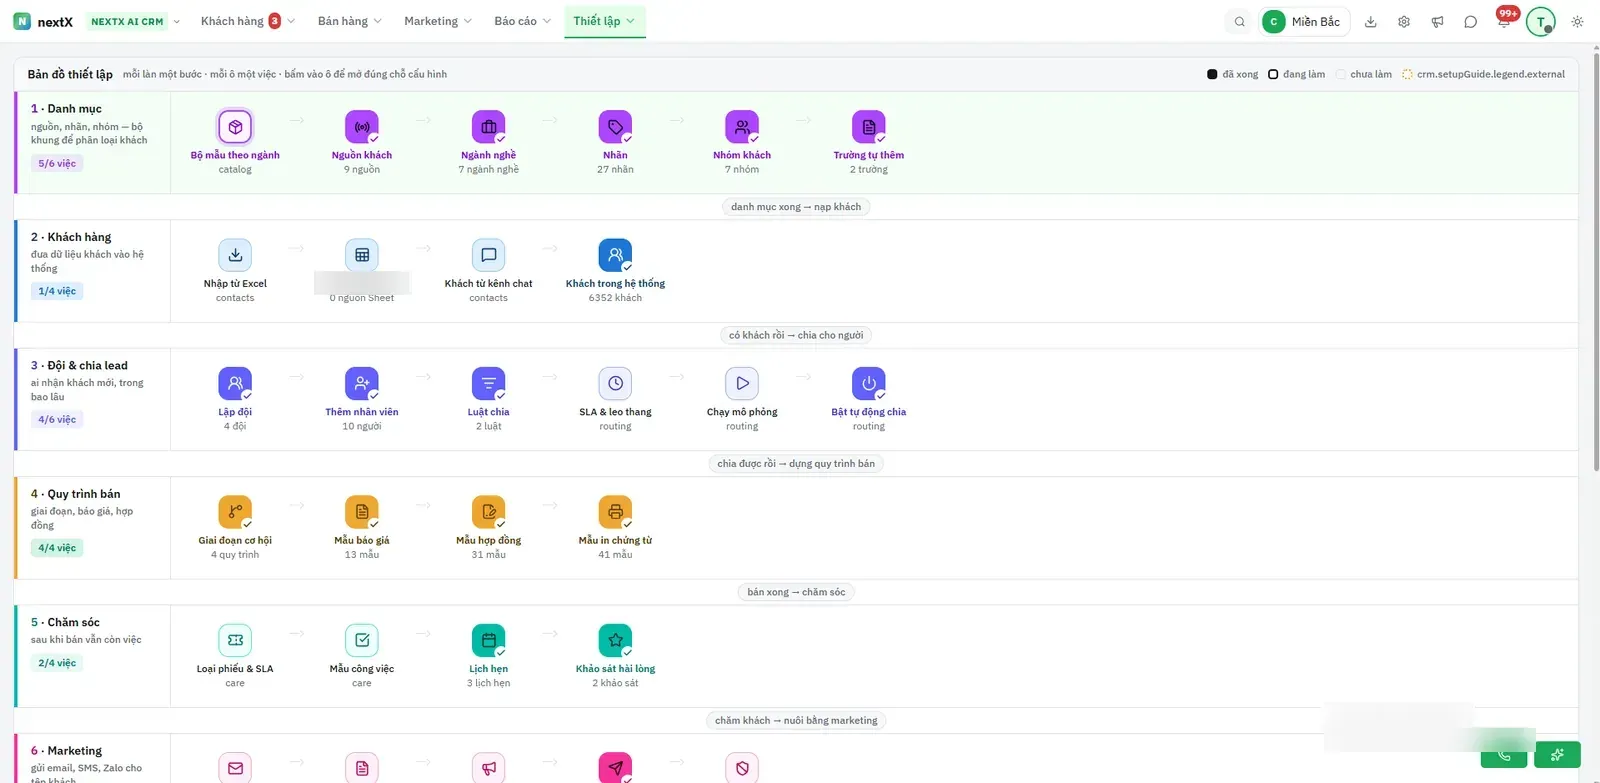Expand the Miền Bắc region selector
The image size is (1600, 783).
coord(1305,22)
